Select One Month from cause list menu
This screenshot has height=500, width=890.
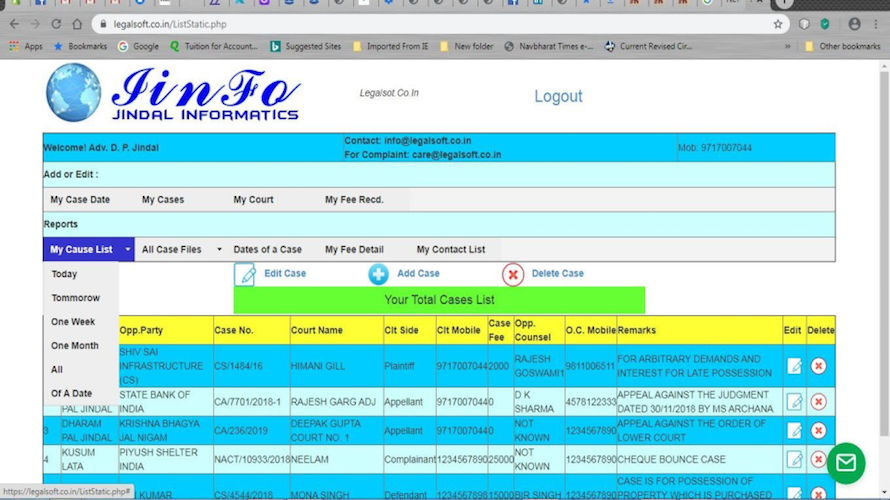75,346
